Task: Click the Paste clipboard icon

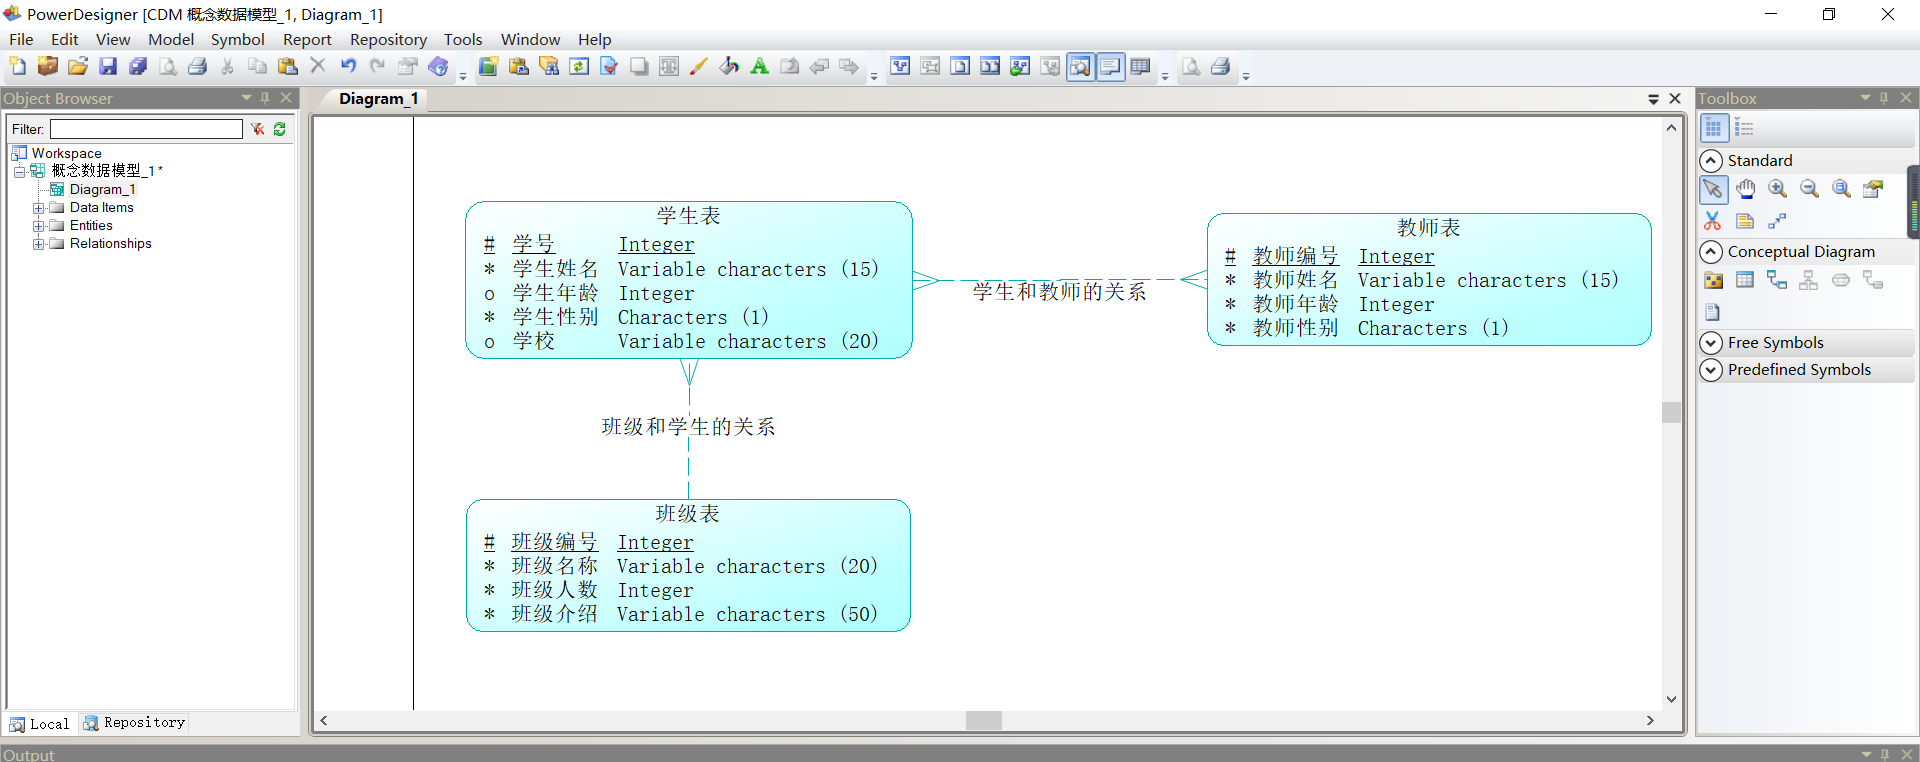Action: (288, 67)
